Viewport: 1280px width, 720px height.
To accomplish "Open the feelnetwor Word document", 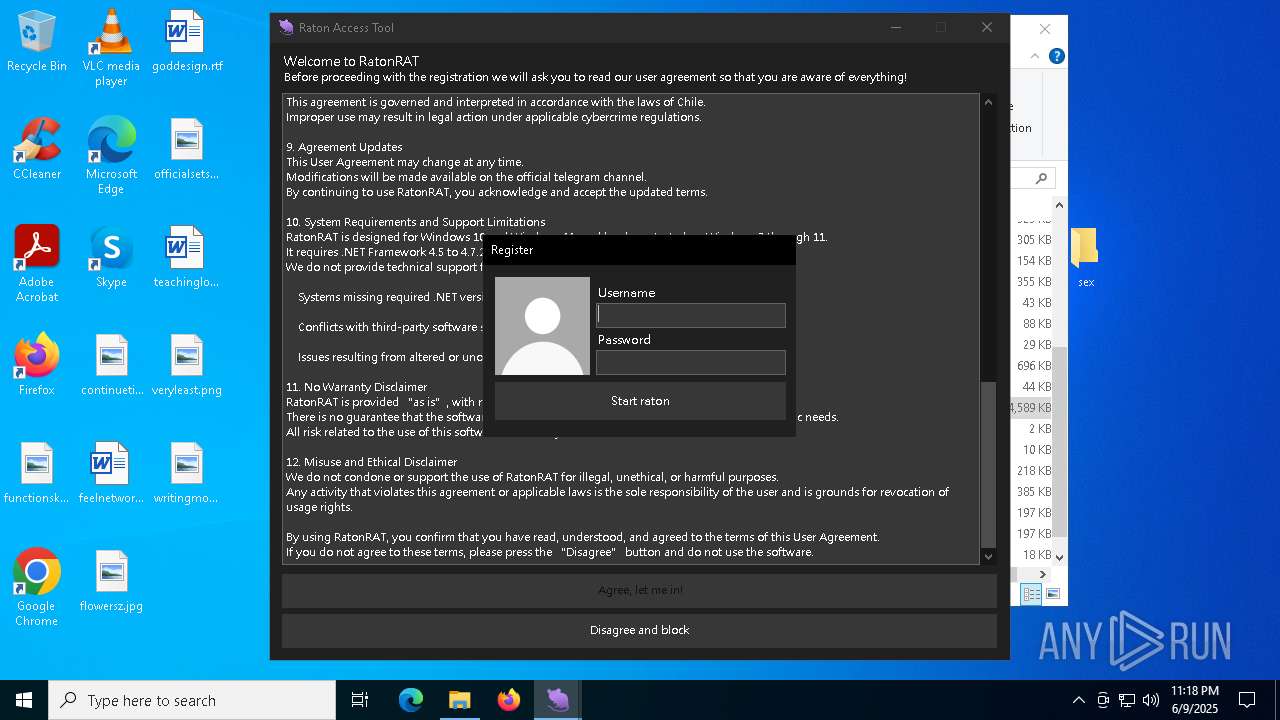I will click(111, 473).
